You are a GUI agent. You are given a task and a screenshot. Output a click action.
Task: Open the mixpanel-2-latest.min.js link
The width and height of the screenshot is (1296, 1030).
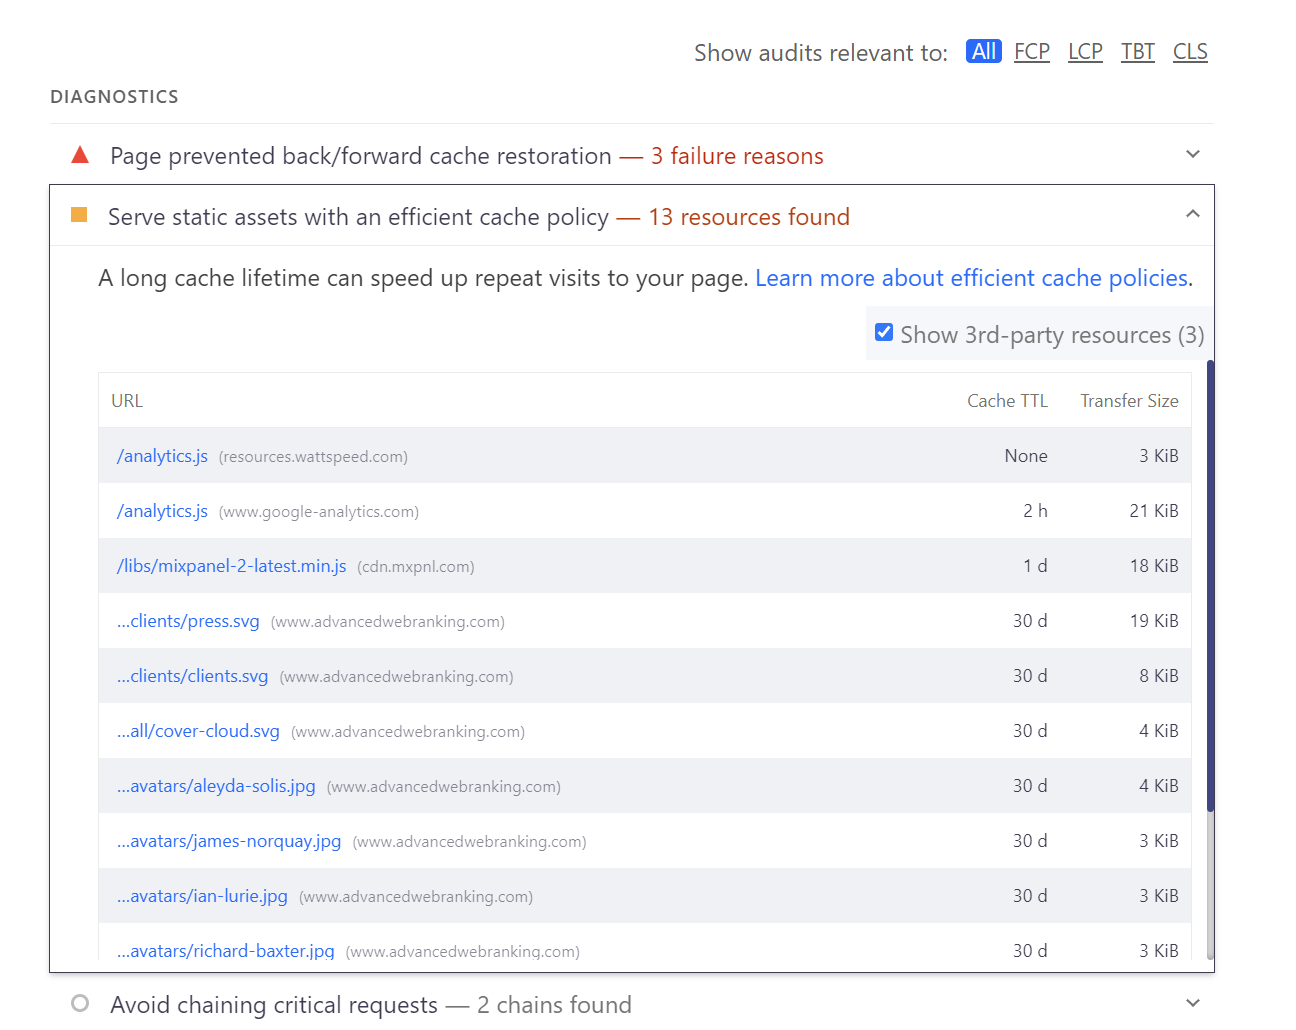231,566
